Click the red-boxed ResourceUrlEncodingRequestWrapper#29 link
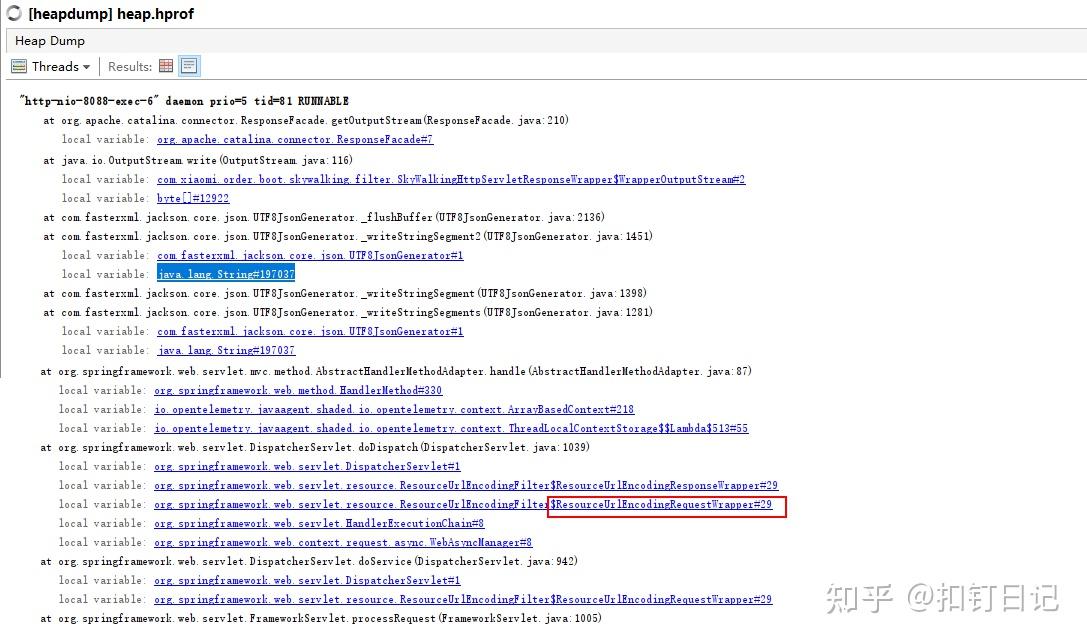 coord(660,504)
